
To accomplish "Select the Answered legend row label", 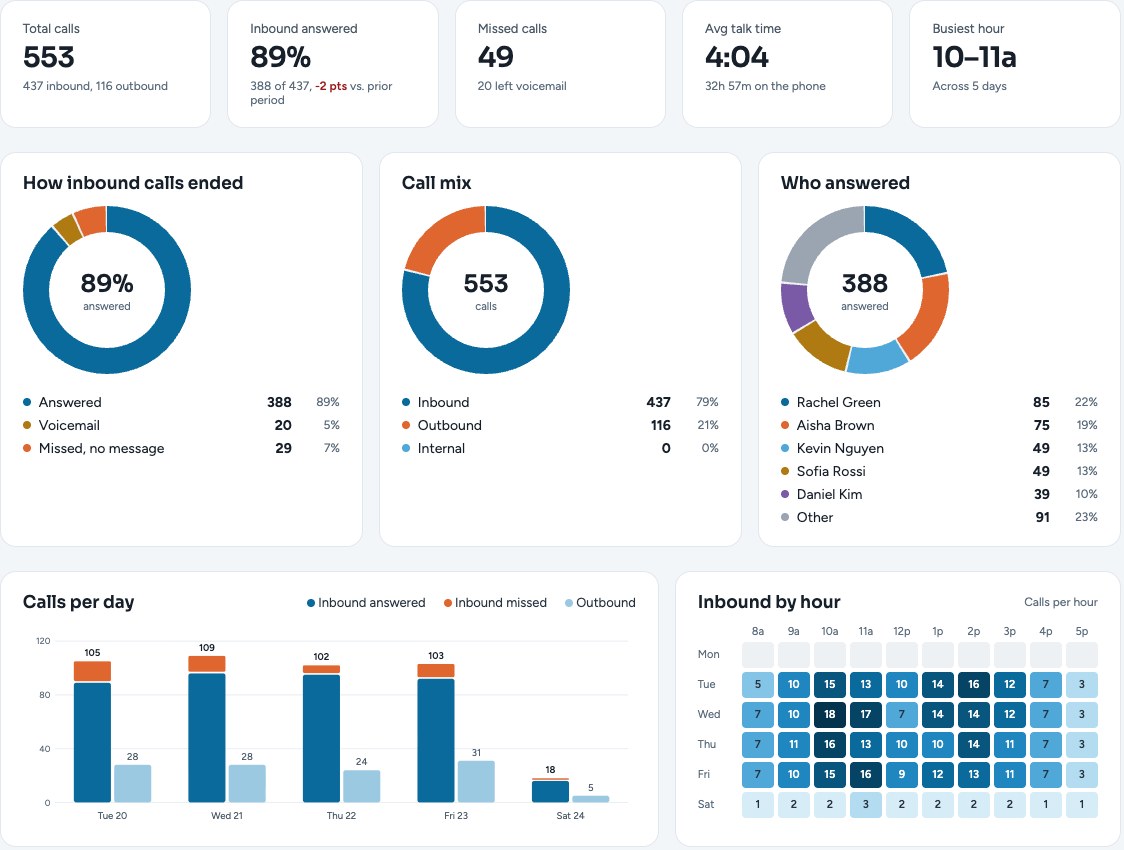I will click(x=70, y=403).
